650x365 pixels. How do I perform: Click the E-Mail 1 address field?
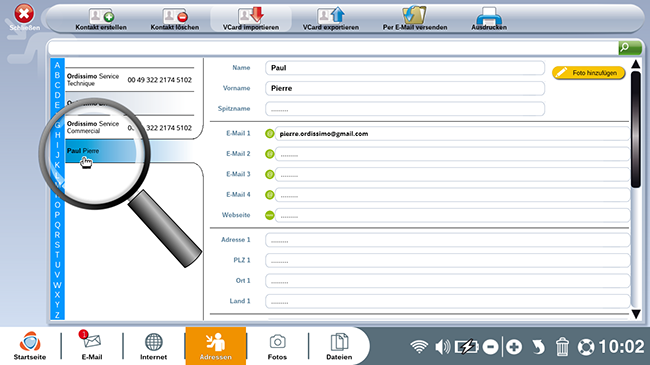pos(452,134)
